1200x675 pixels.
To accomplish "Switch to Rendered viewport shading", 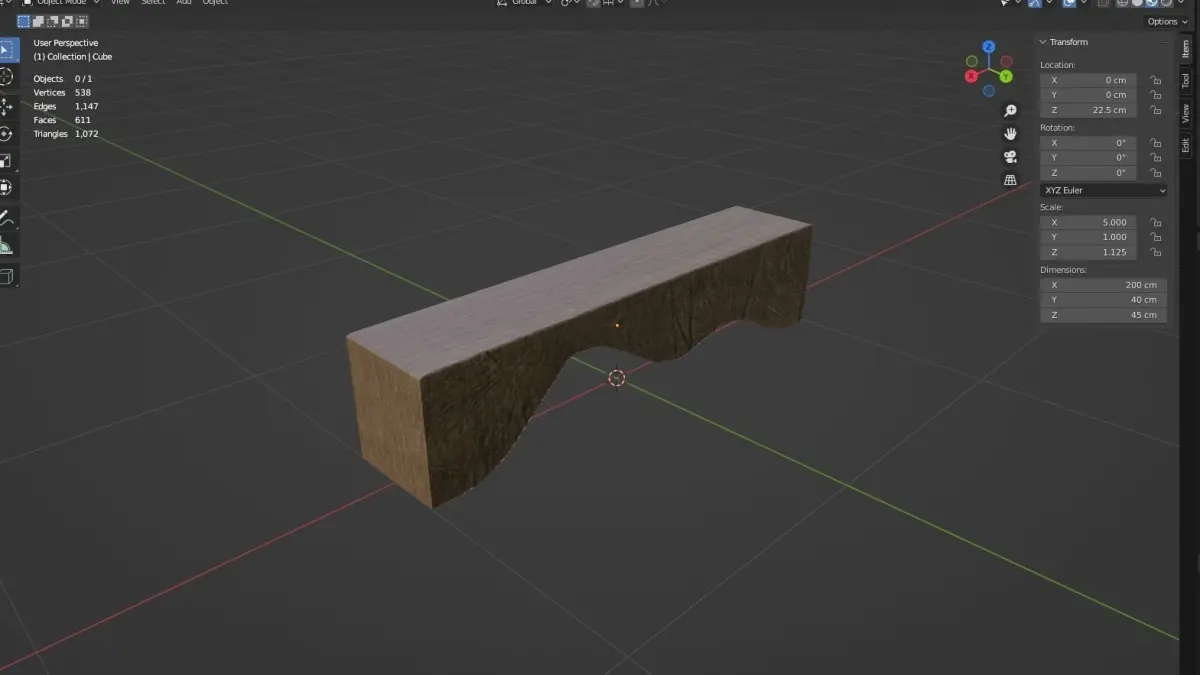I will [1166, 3].
